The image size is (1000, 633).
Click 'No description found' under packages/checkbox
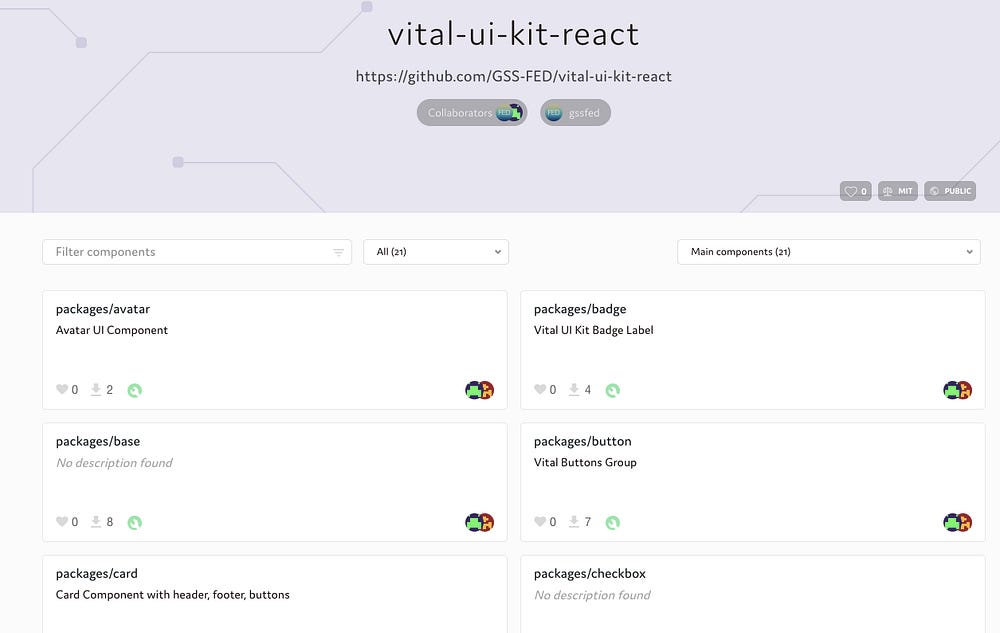592,595
